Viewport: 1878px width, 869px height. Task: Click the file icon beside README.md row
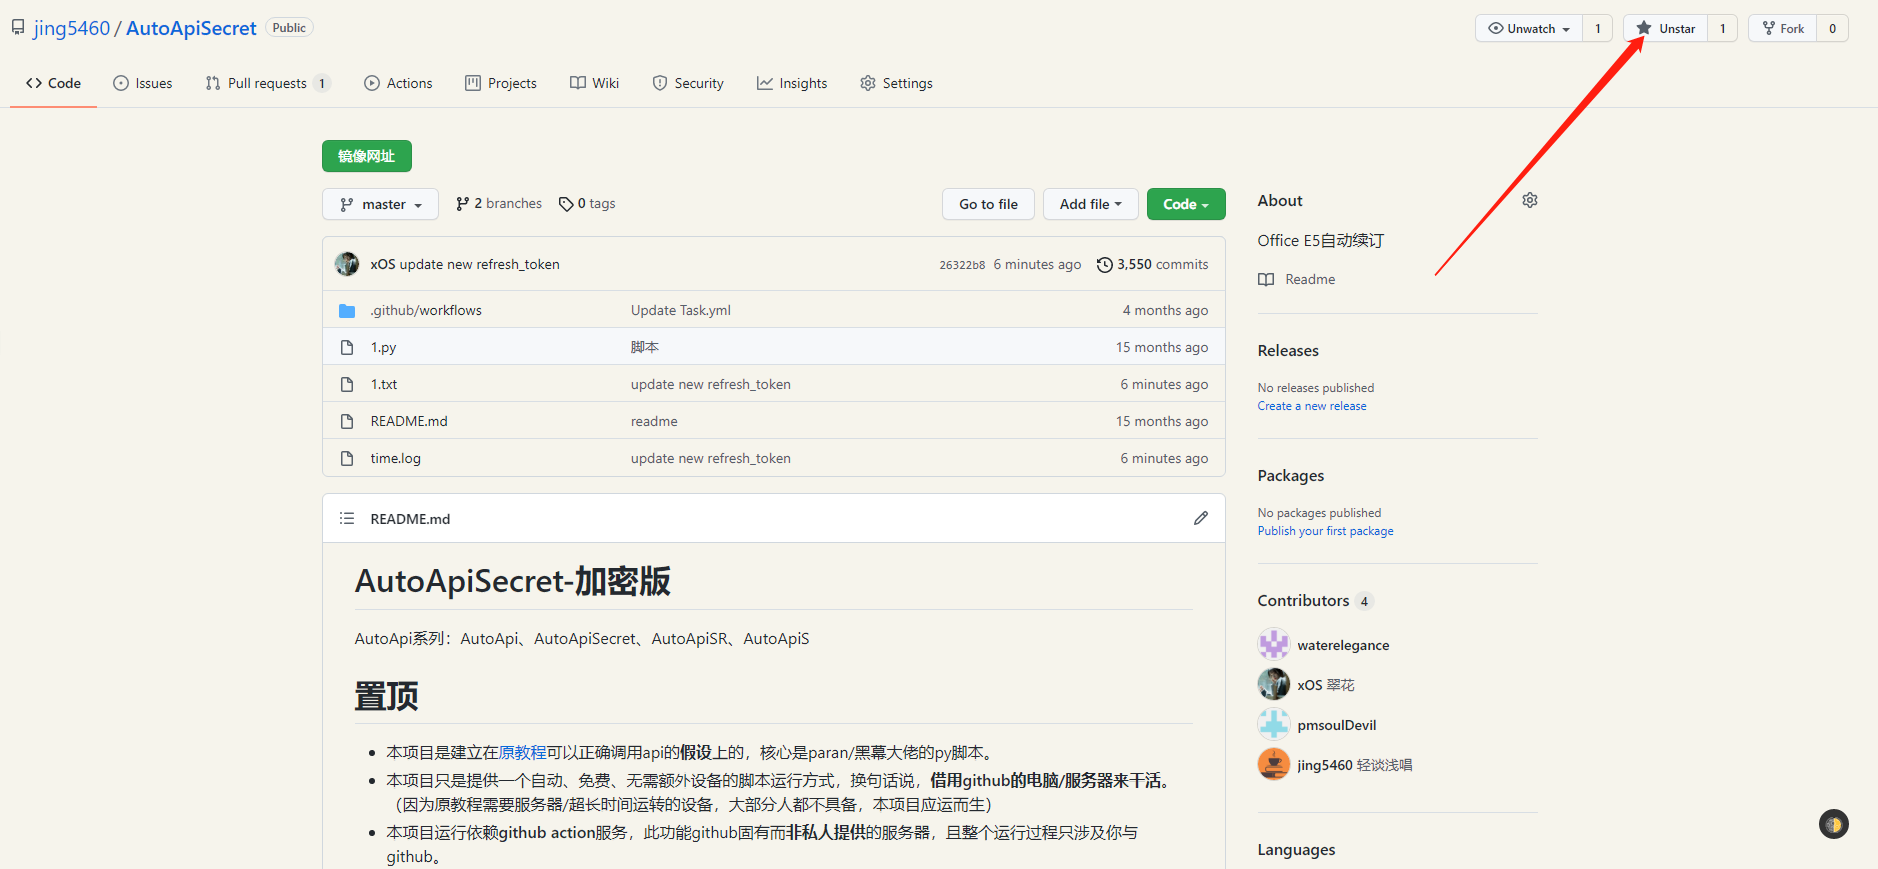point(347,421)
